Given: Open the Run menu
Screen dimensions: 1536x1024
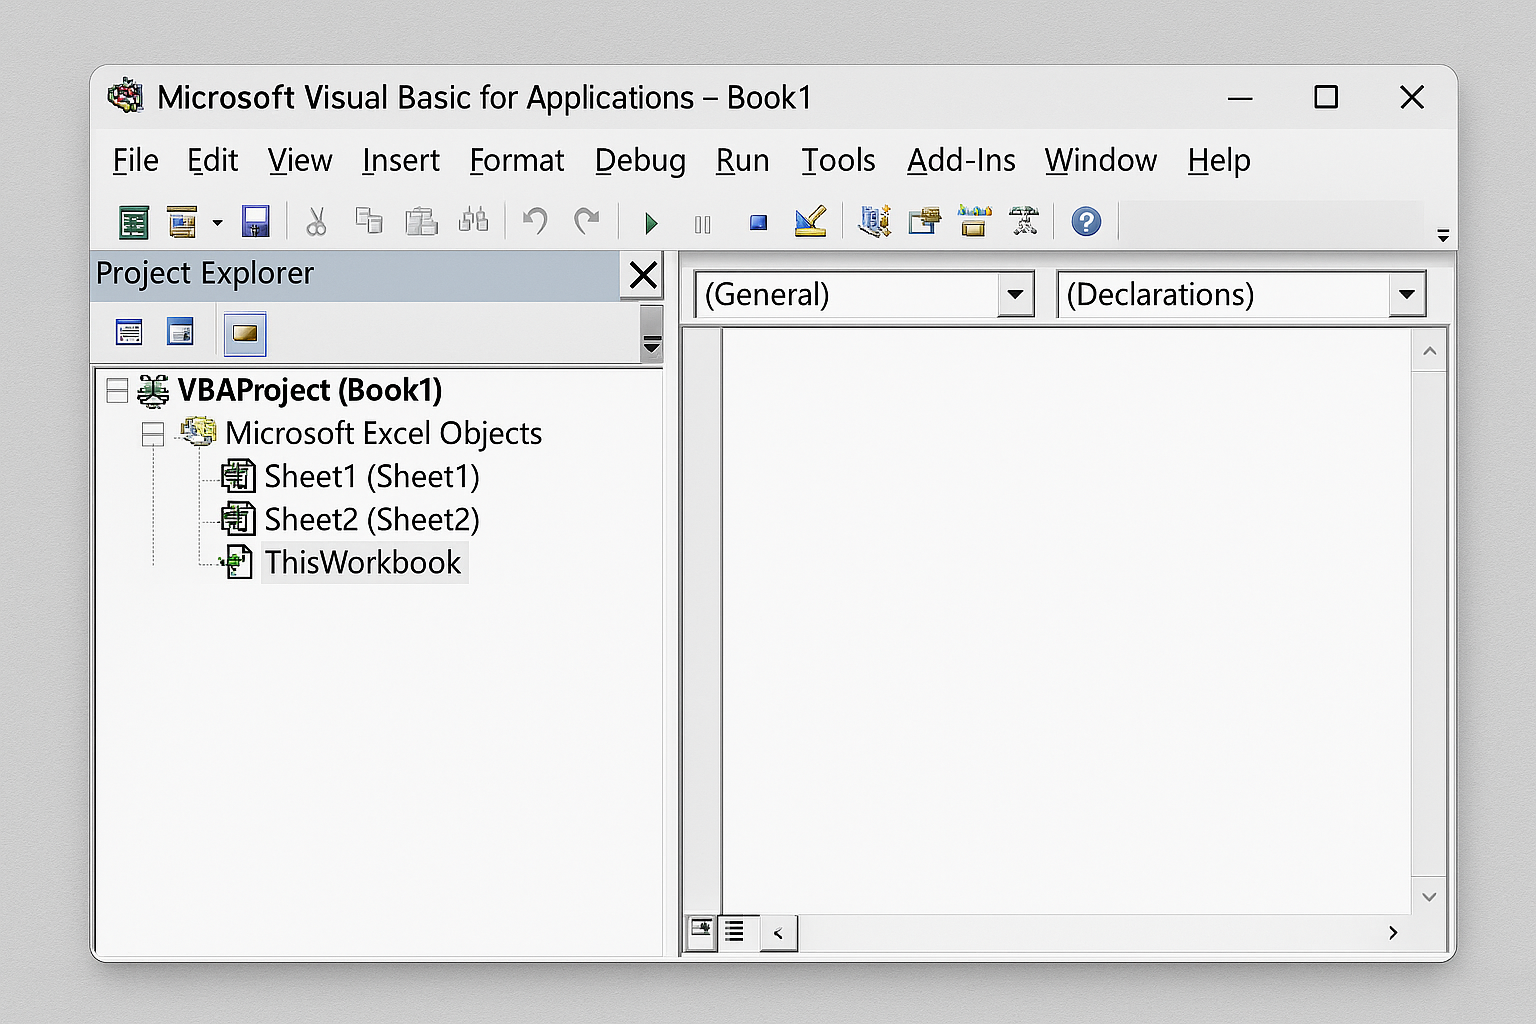Looking at the screenshot, I should [742, 160].
